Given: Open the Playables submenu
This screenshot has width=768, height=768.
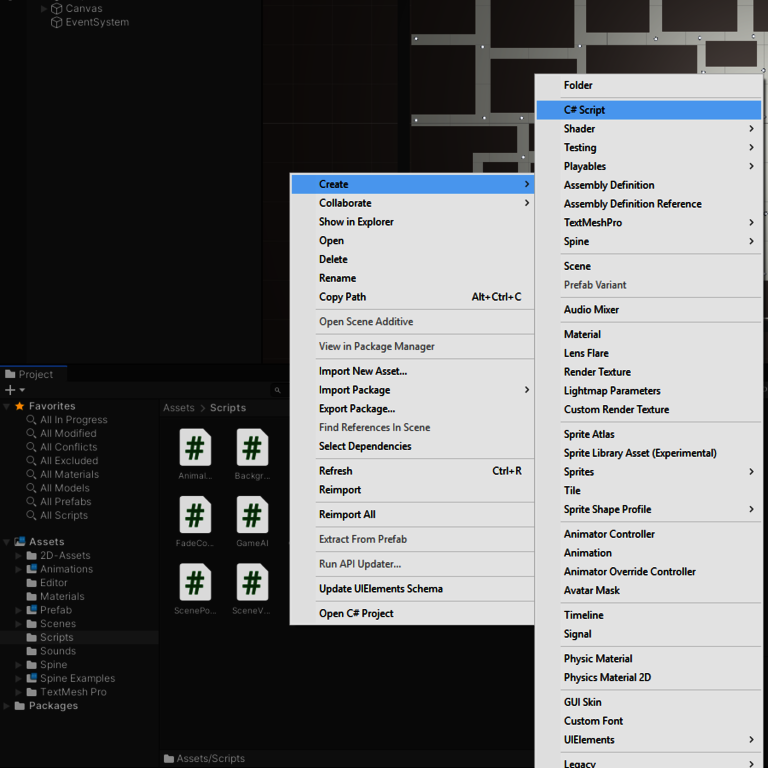Looking at the screenshot, I should [648, 167].
